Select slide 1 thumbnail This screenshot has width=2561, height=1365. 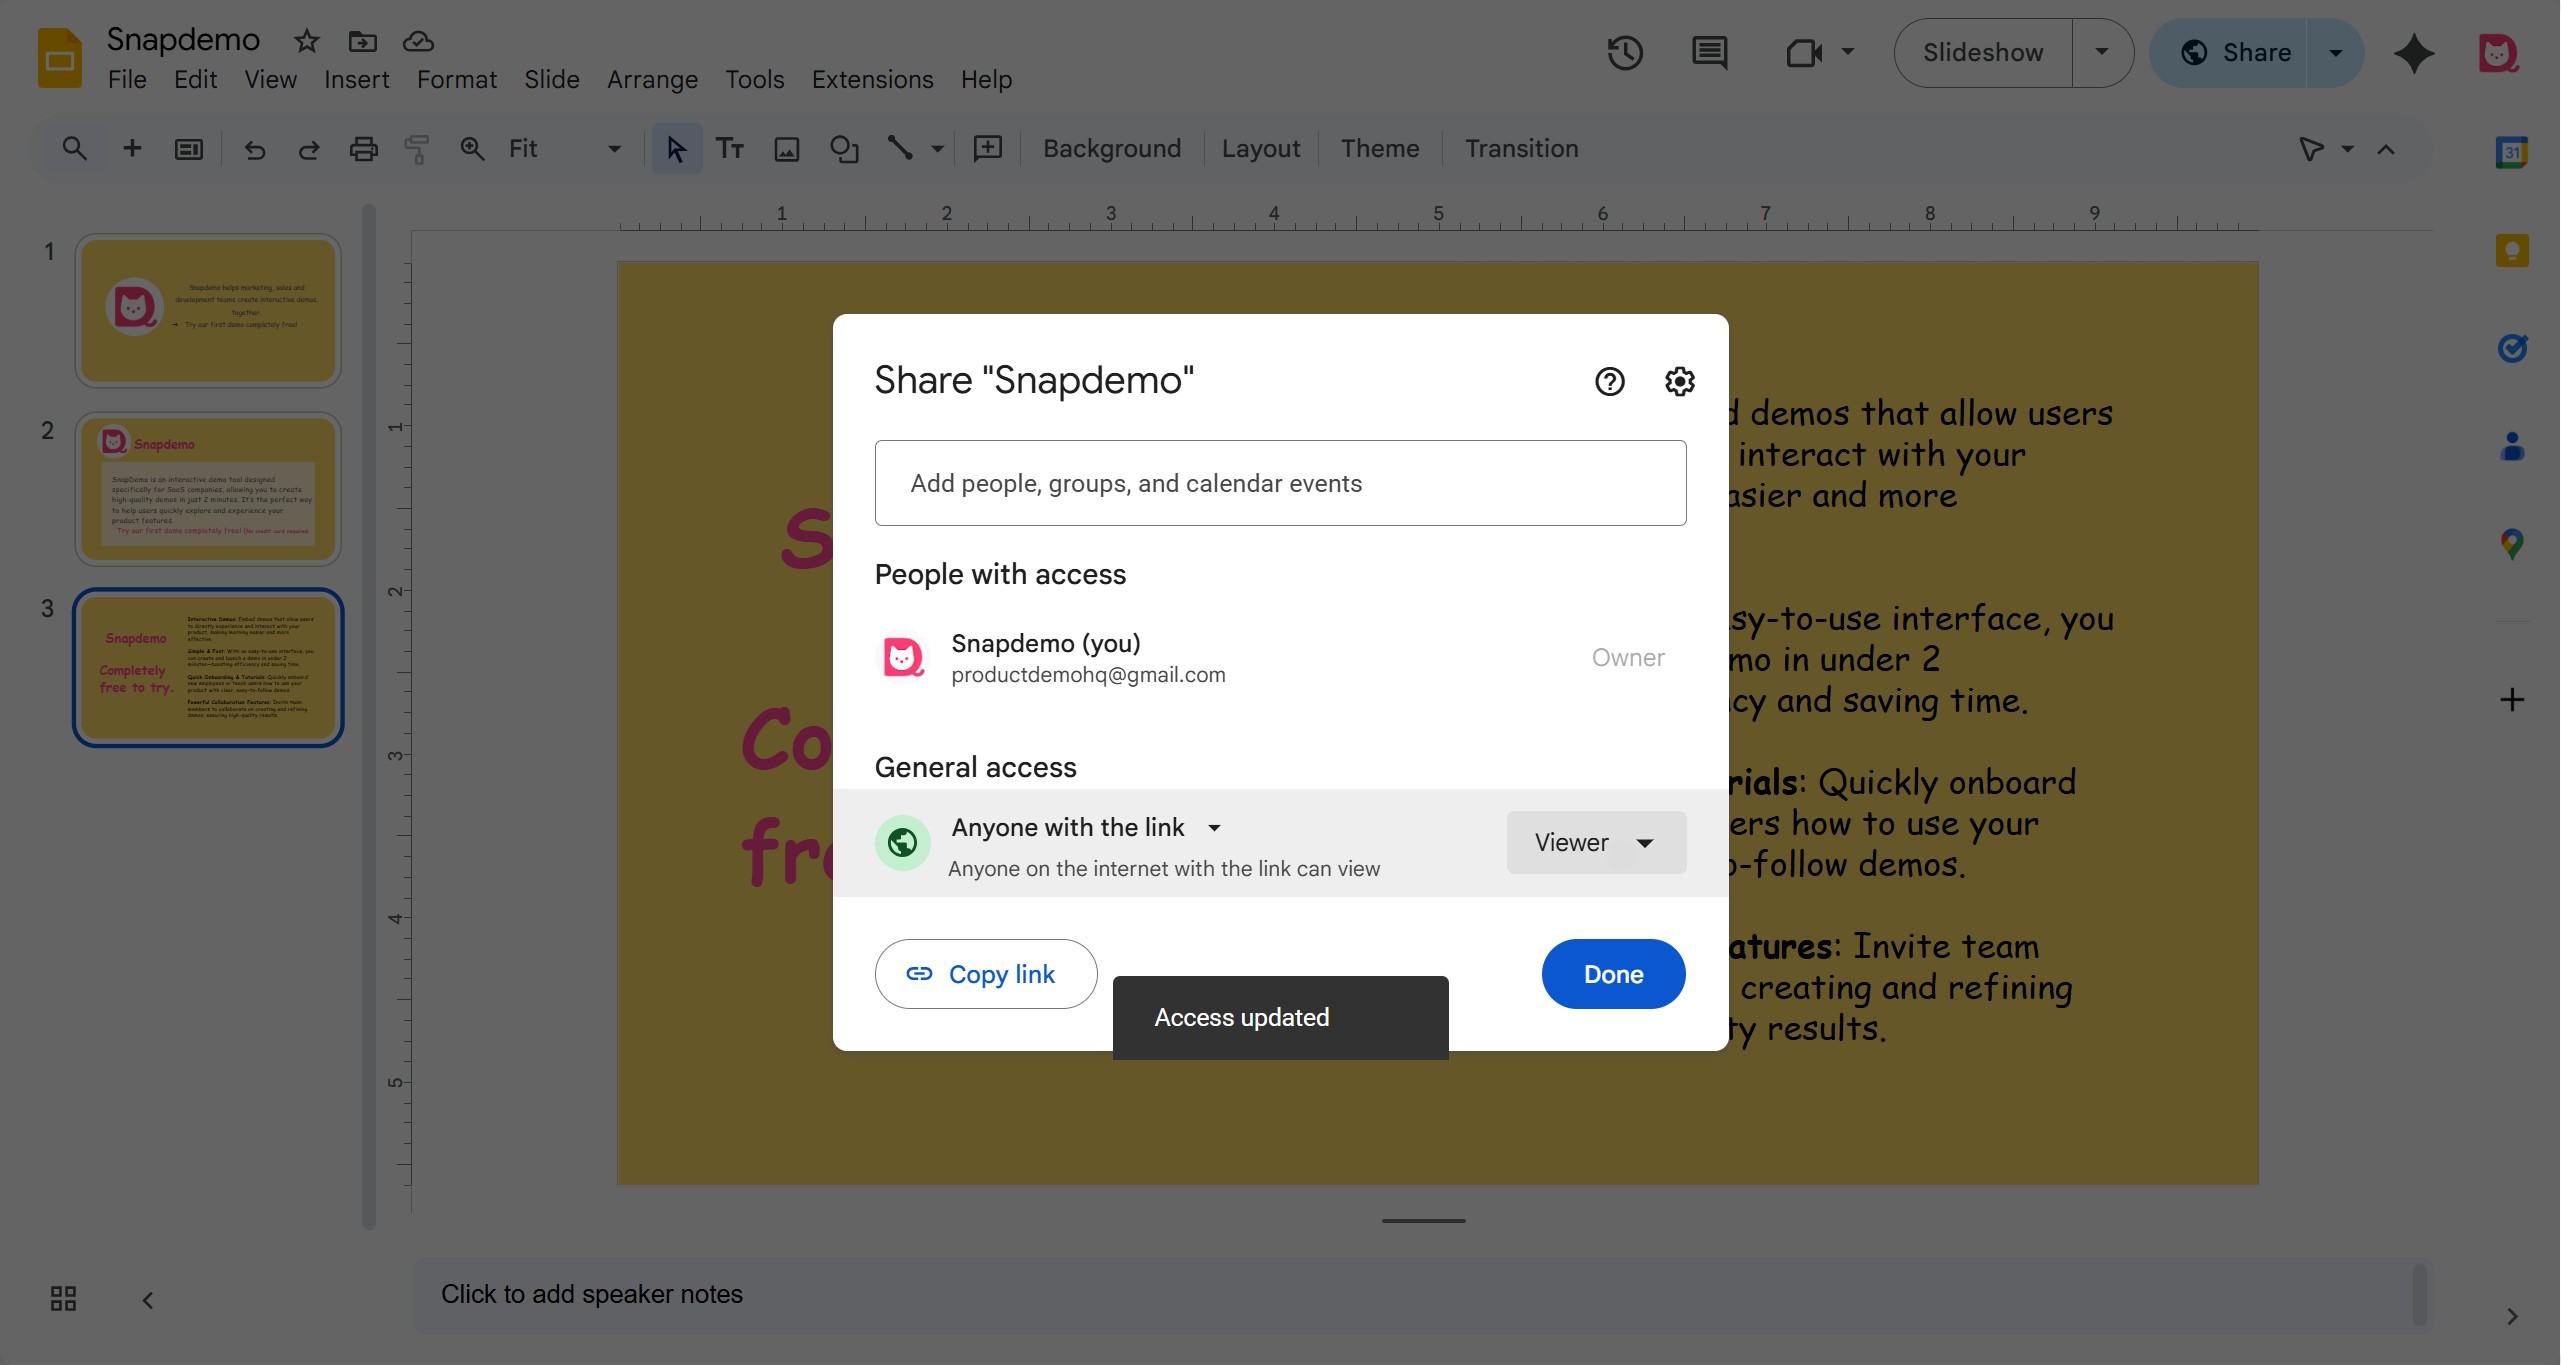click(x=208, y=311)
